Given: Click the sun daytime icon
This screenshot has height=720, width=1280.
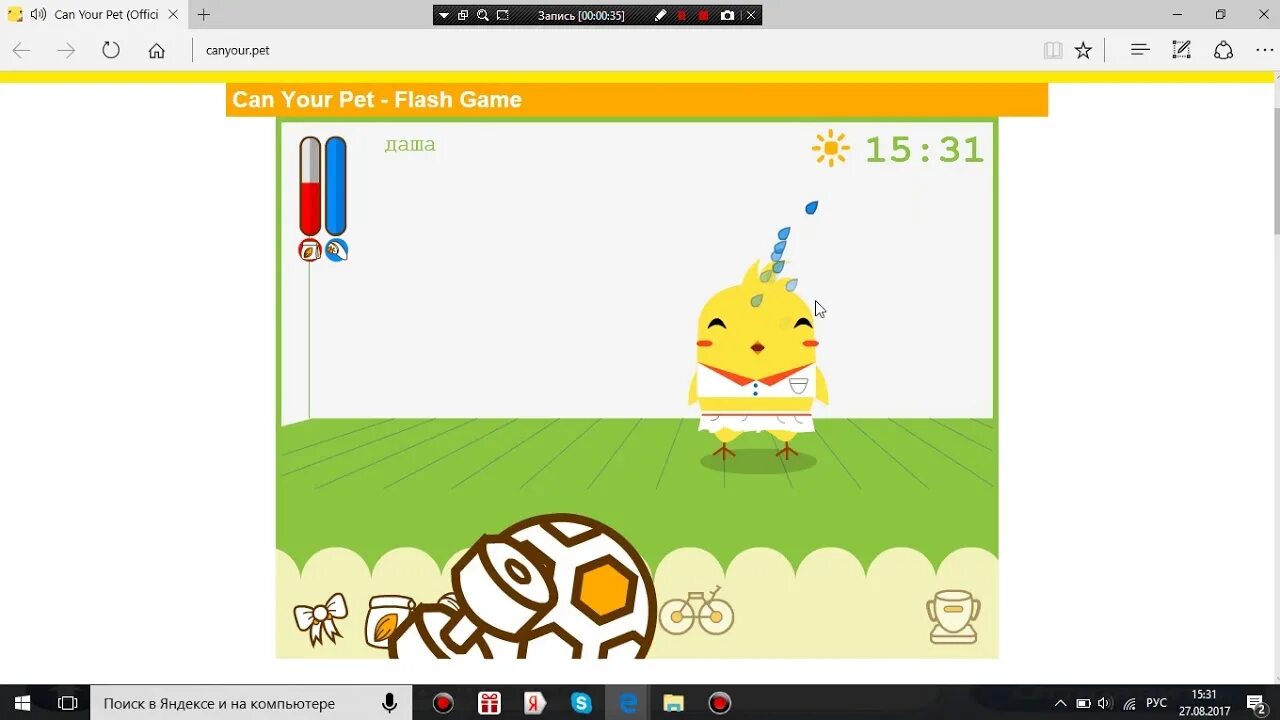Looking at the screenshot, I should tap(831, 149).
